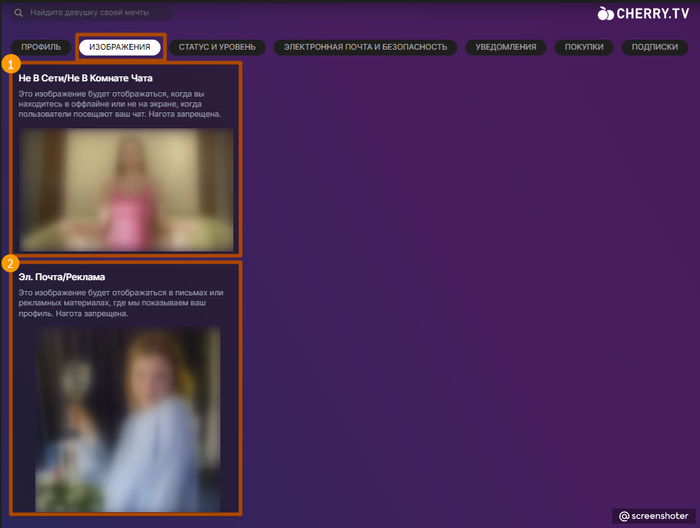This screenshot has width=700, height=528.
Task: Click the description text under Эл. Почта/Реклама
Action: tap(120, 303)
